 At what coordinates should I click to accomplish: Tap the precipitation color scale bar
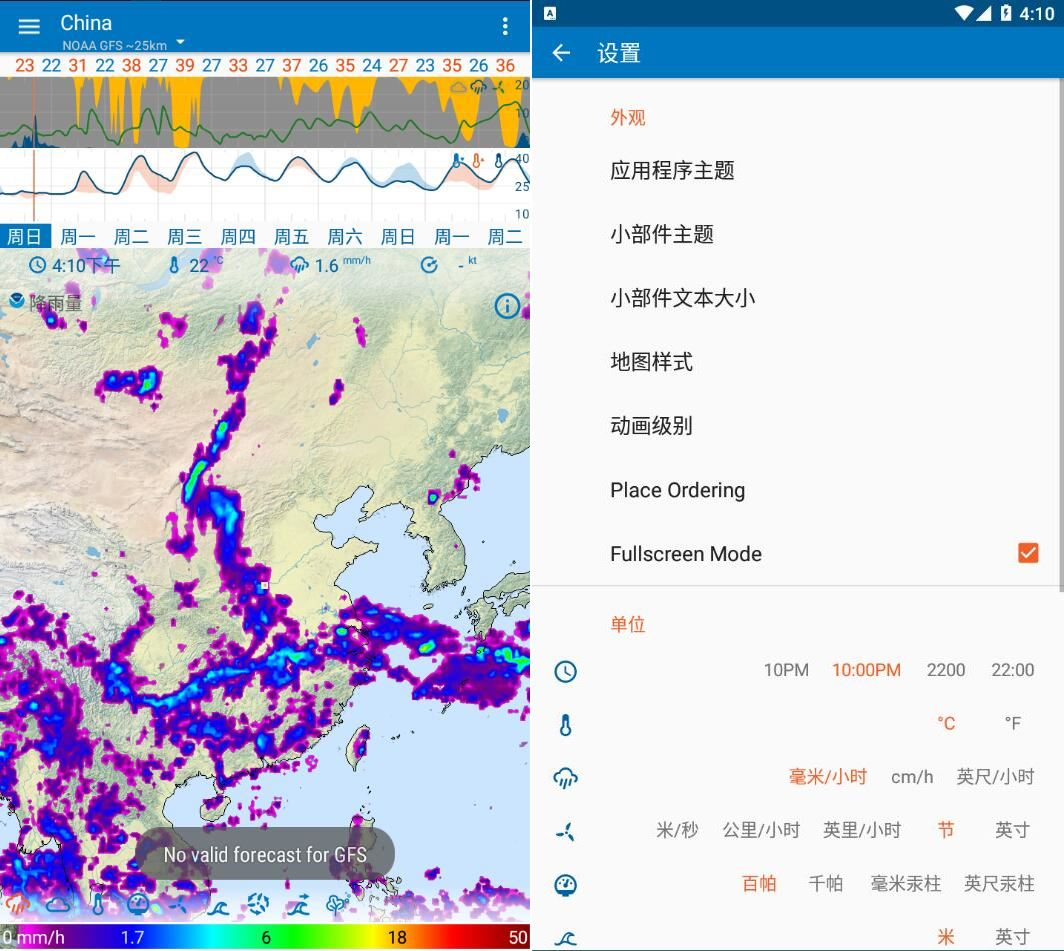coord(265,938)
